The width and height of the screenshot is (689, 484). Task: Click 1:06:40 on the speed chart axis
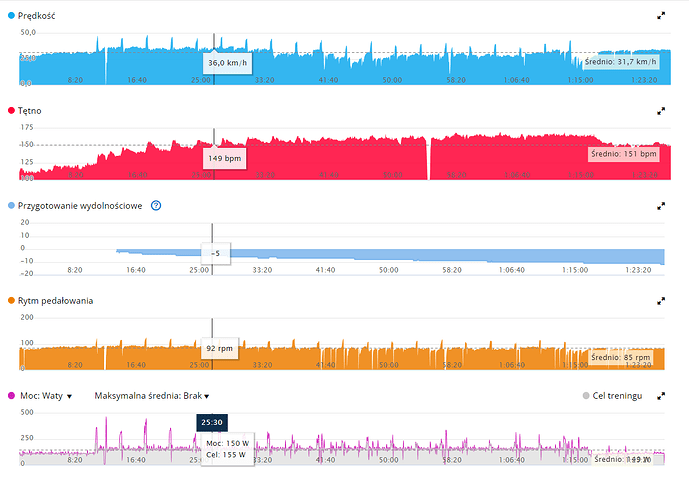[517, 80]
